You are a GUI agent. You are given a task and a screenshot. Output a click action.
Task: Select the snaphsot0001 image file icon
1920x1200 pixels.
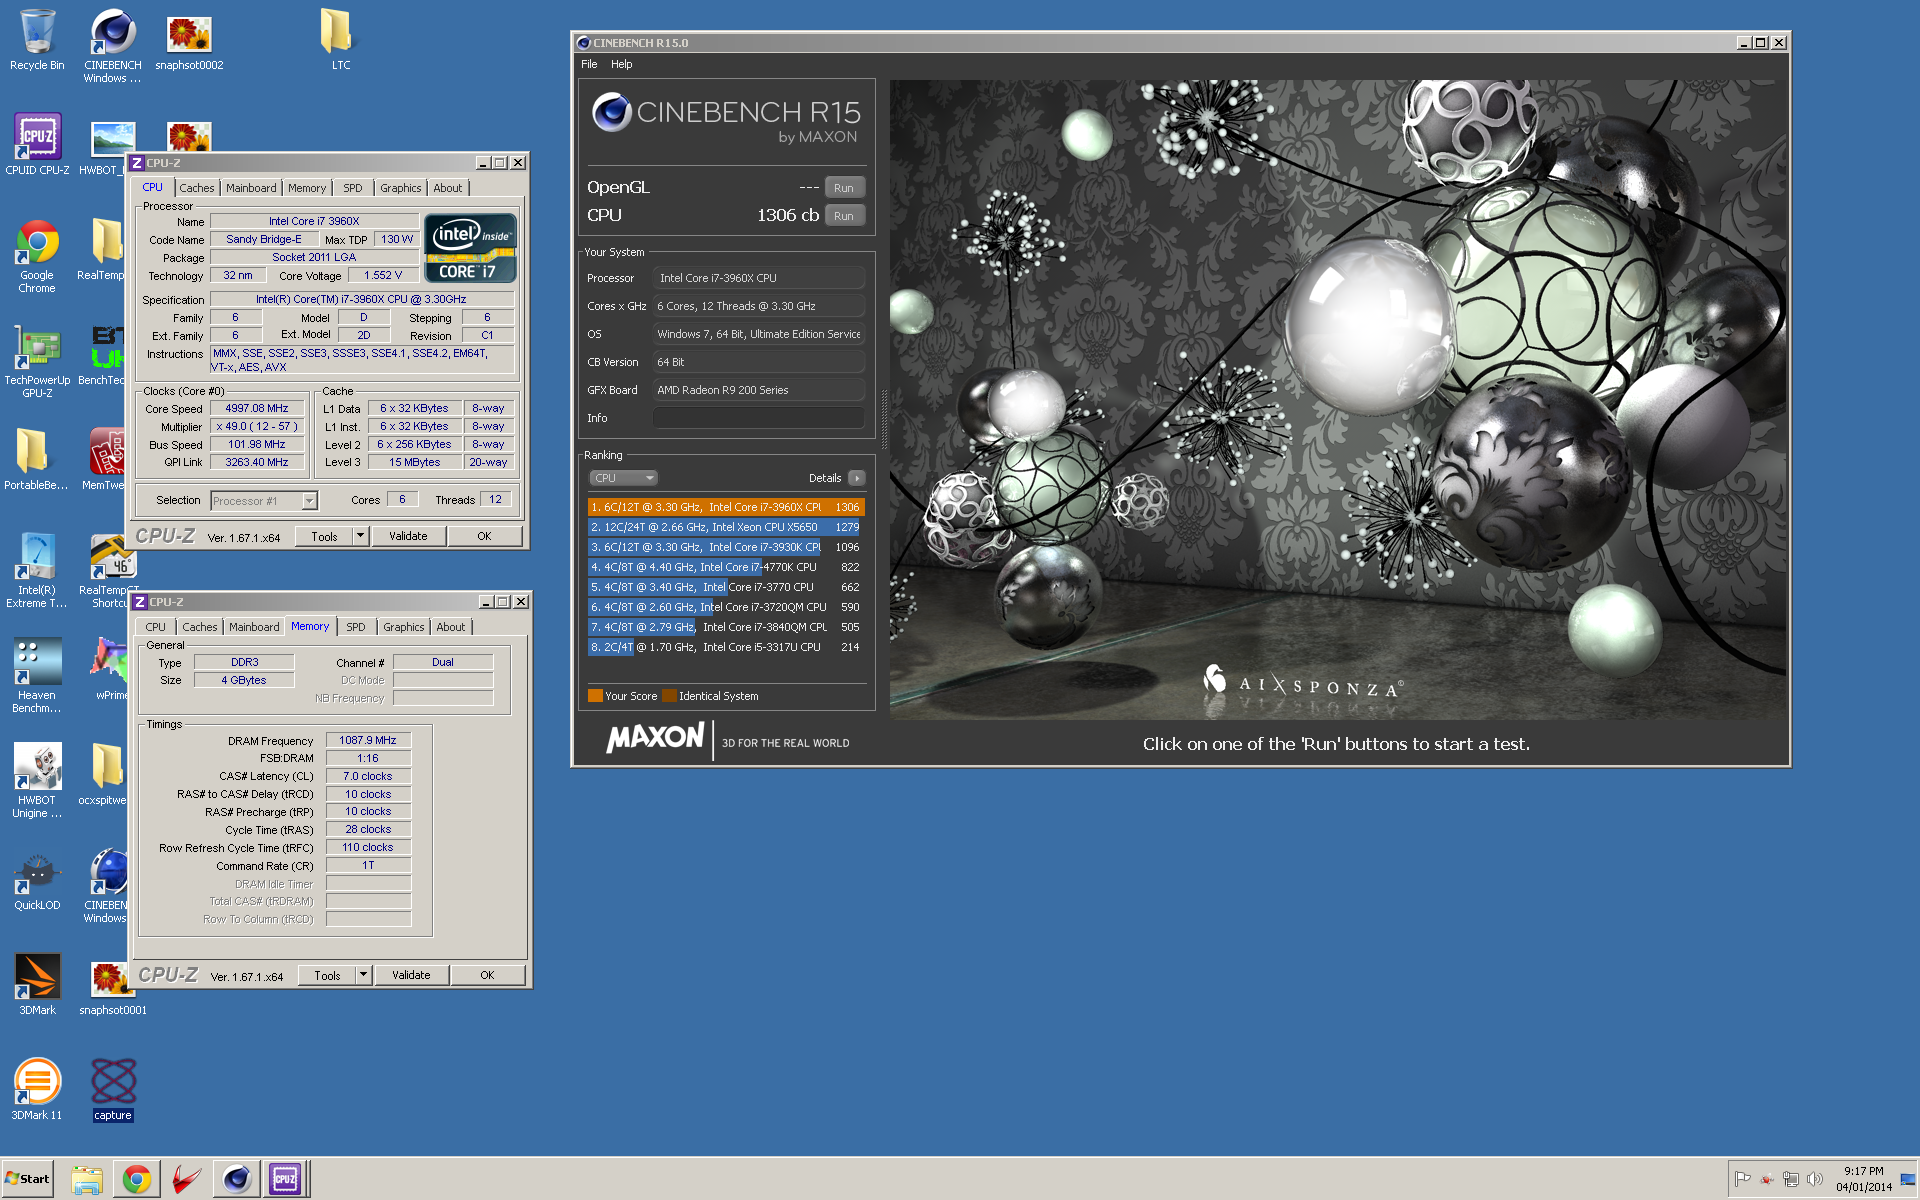[113, 988]
